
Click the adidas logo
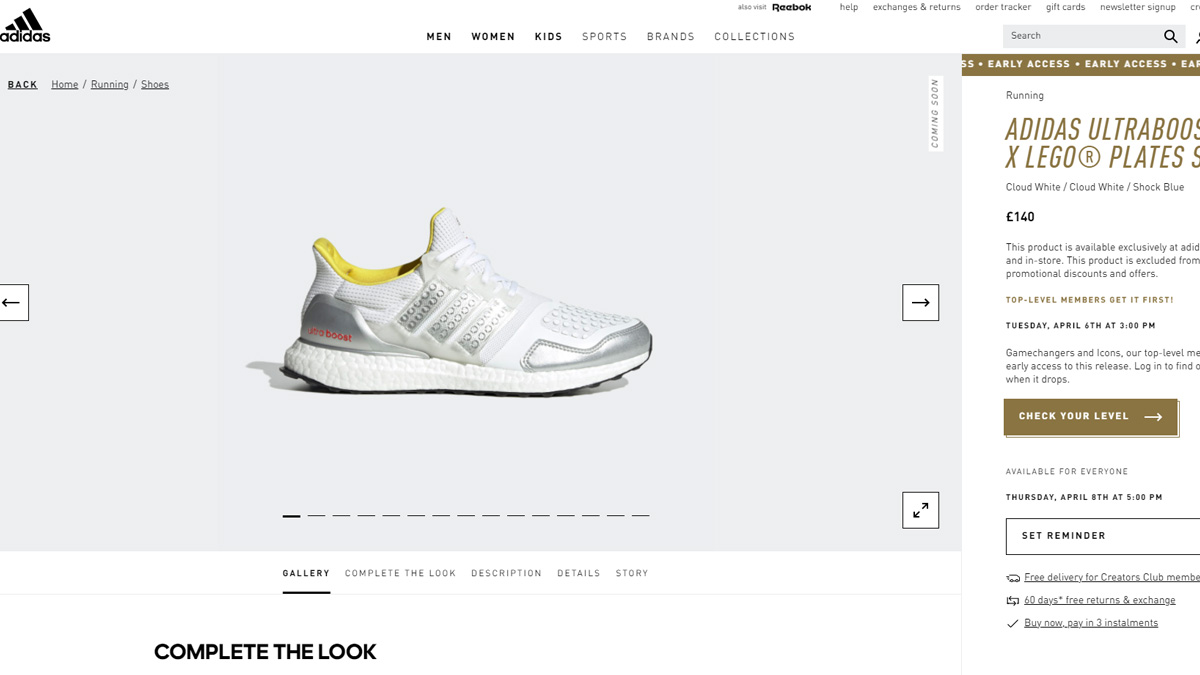(x=24, y=26)
